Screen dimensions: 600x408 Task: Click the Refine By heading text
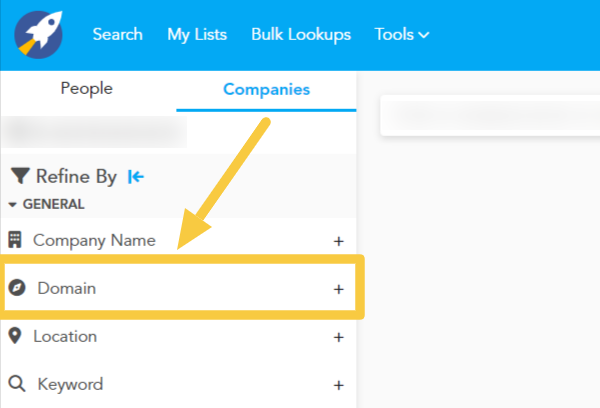(76, 177)
